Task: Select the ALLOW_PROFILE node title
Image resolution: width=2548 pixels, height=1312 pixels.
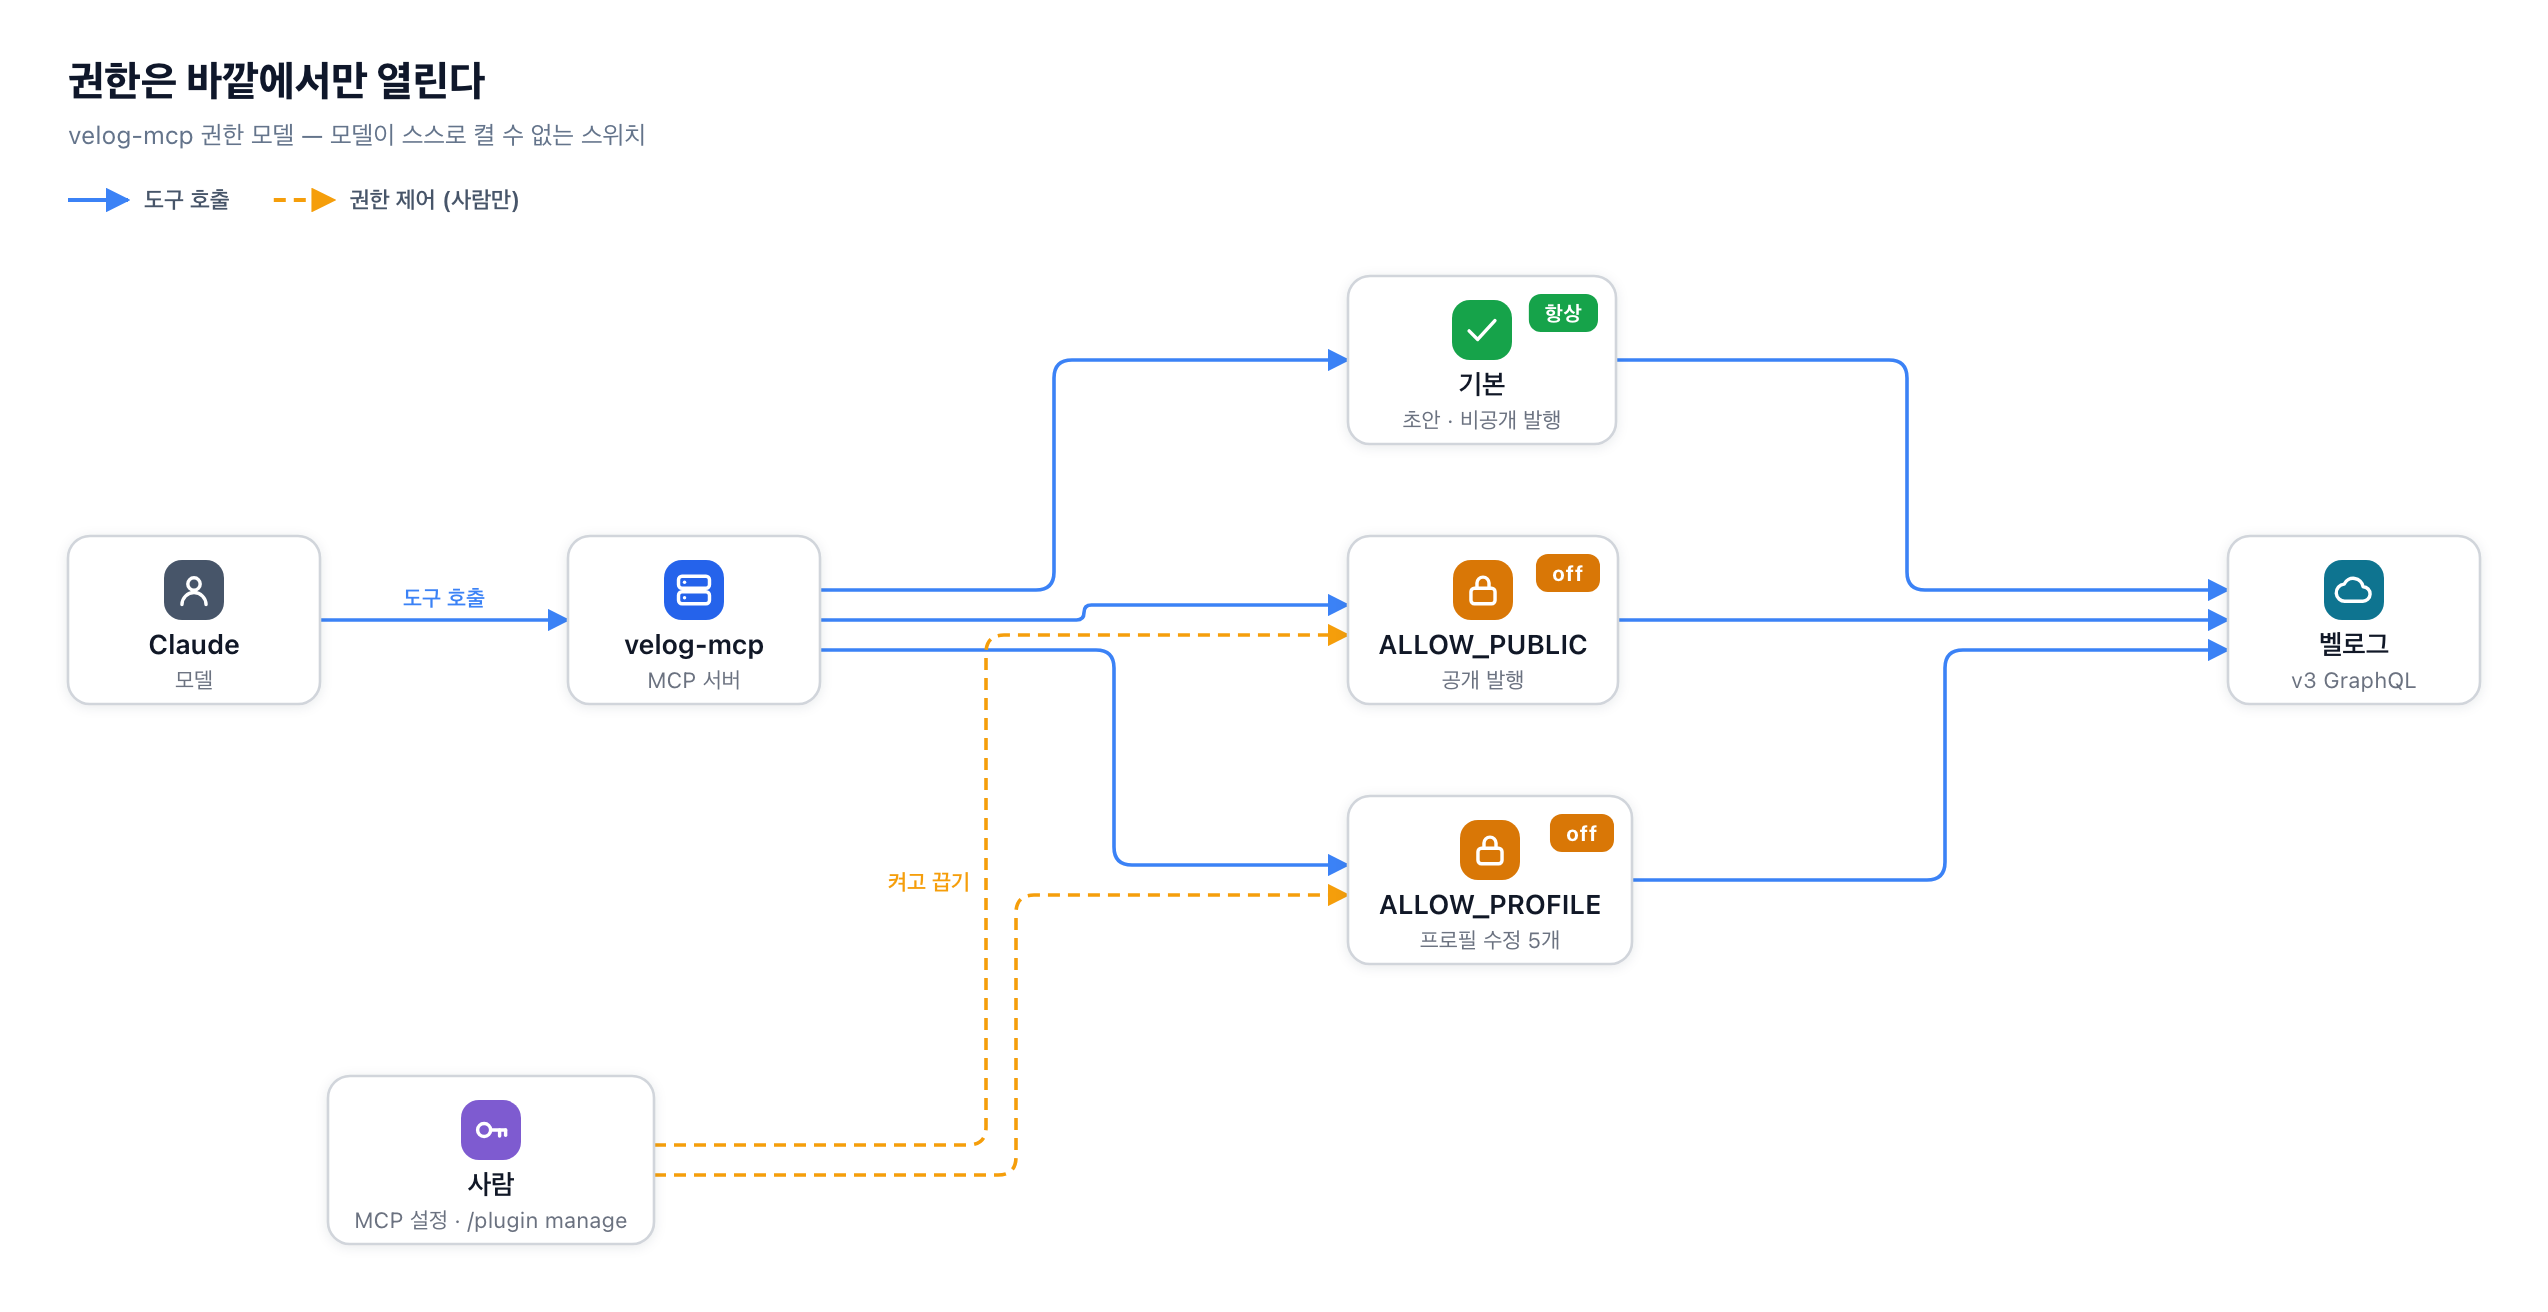Action: 1490,905
